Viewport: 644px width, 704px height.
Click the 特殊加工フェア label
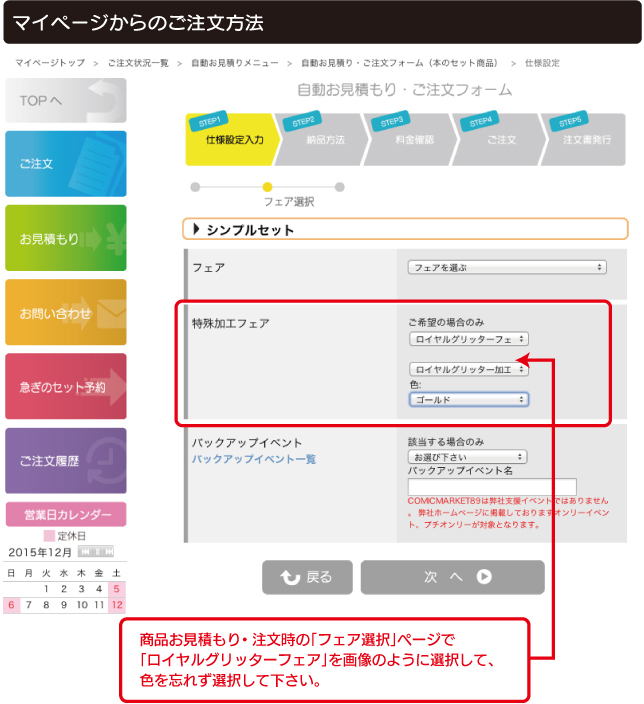(231, 323)
